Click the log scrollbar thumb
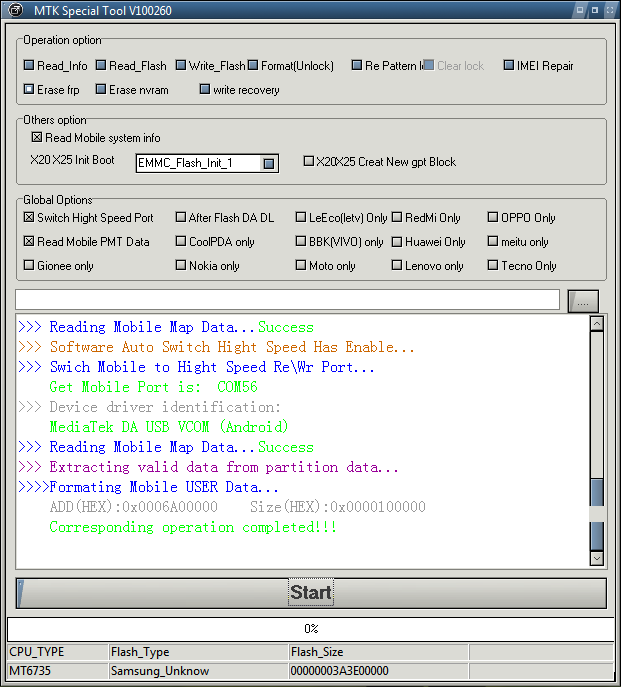This screenshot has width=621, height=687. [597, 513]
